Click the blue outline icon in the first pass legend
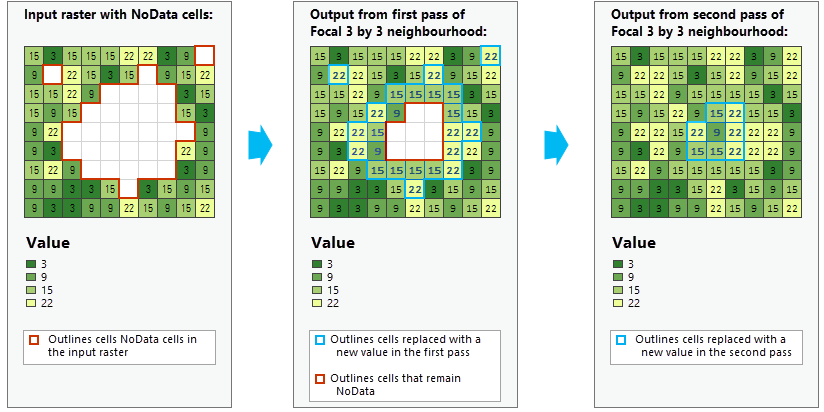The width and height of the screenshot is (824, 412). 320,340
